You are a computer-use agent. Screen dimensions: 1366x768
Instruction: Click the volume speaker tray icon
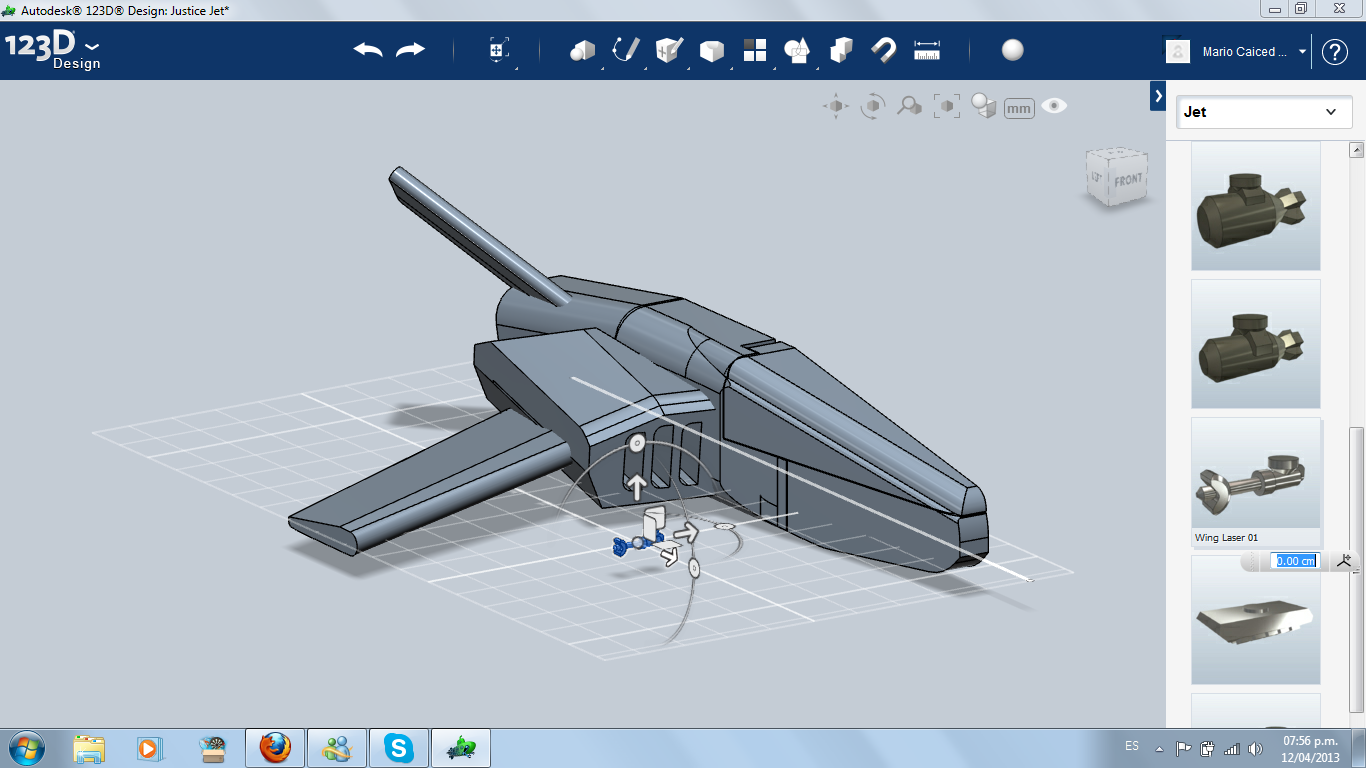(x=1254, y=748)
